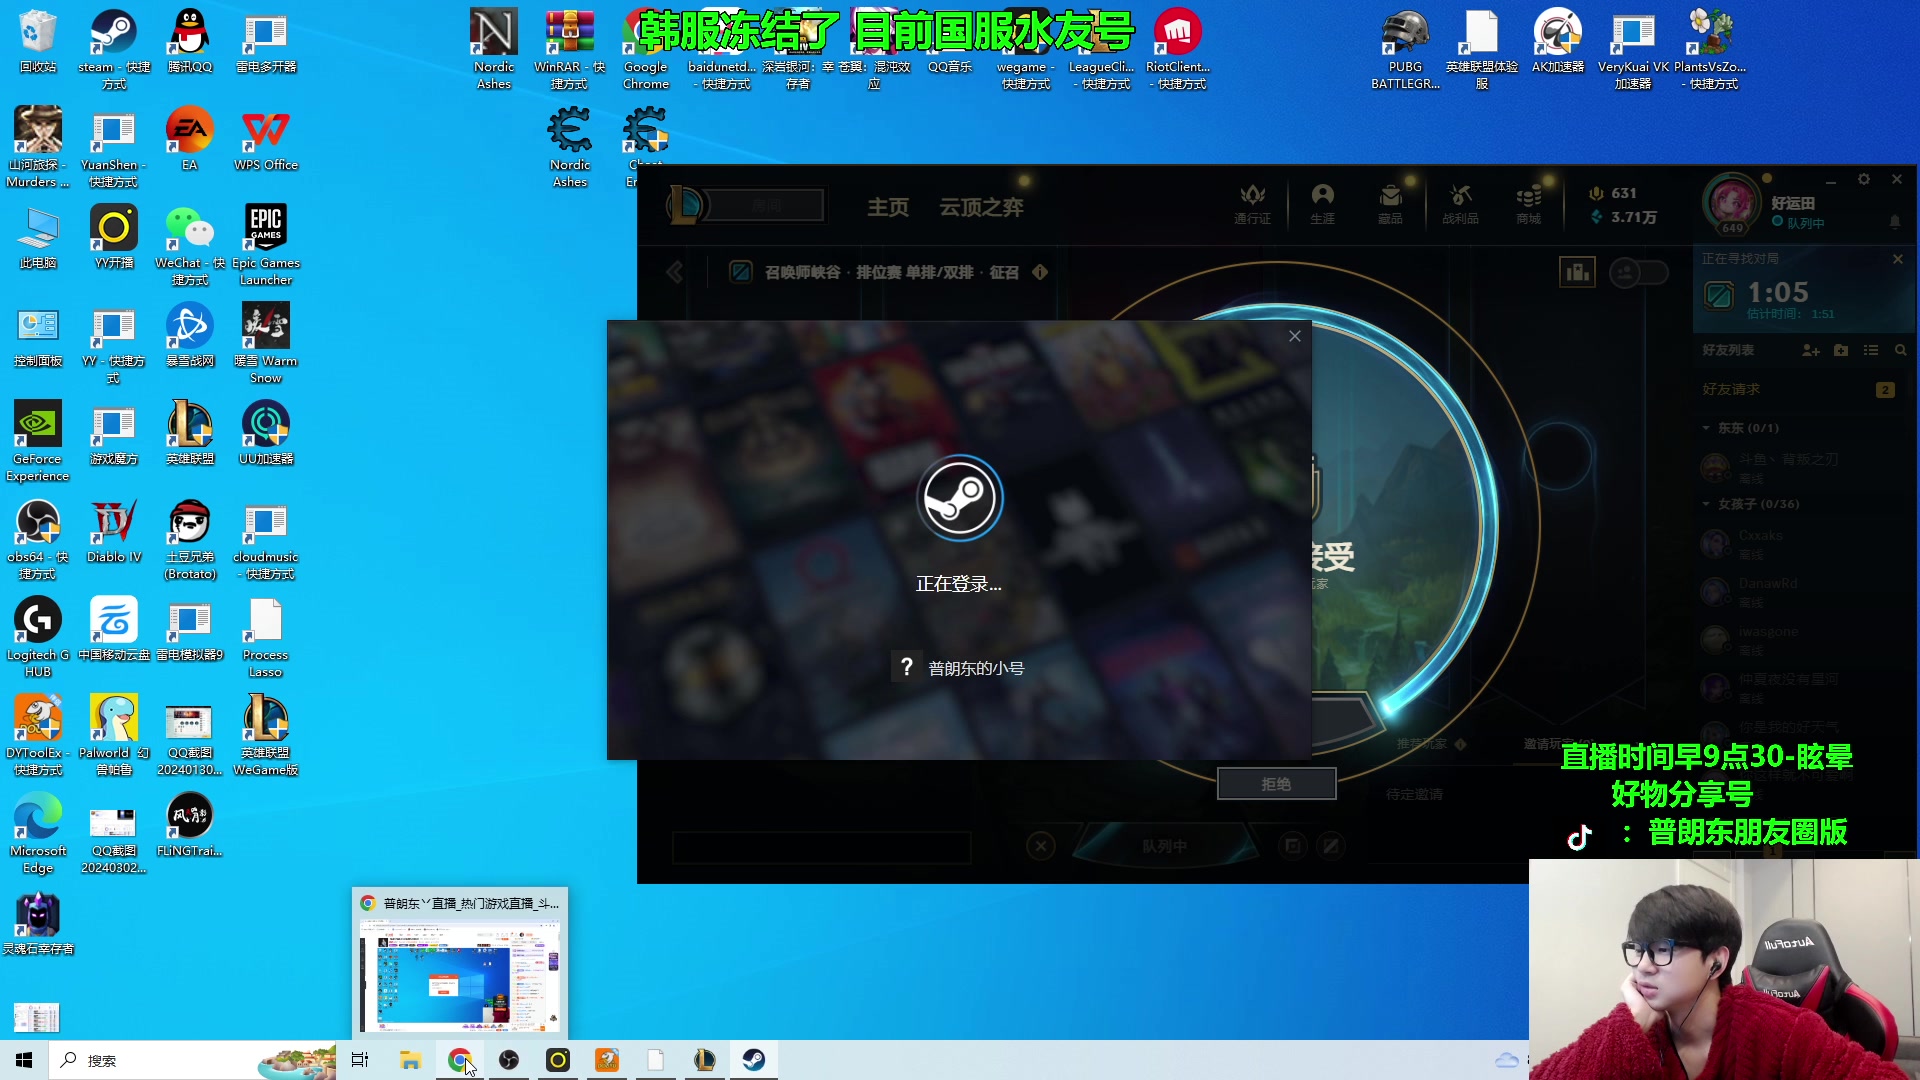Click the 普朗东的小号 account entry
The width and height of the screenshot is (1920, 1080).
(x=958, y=668)
